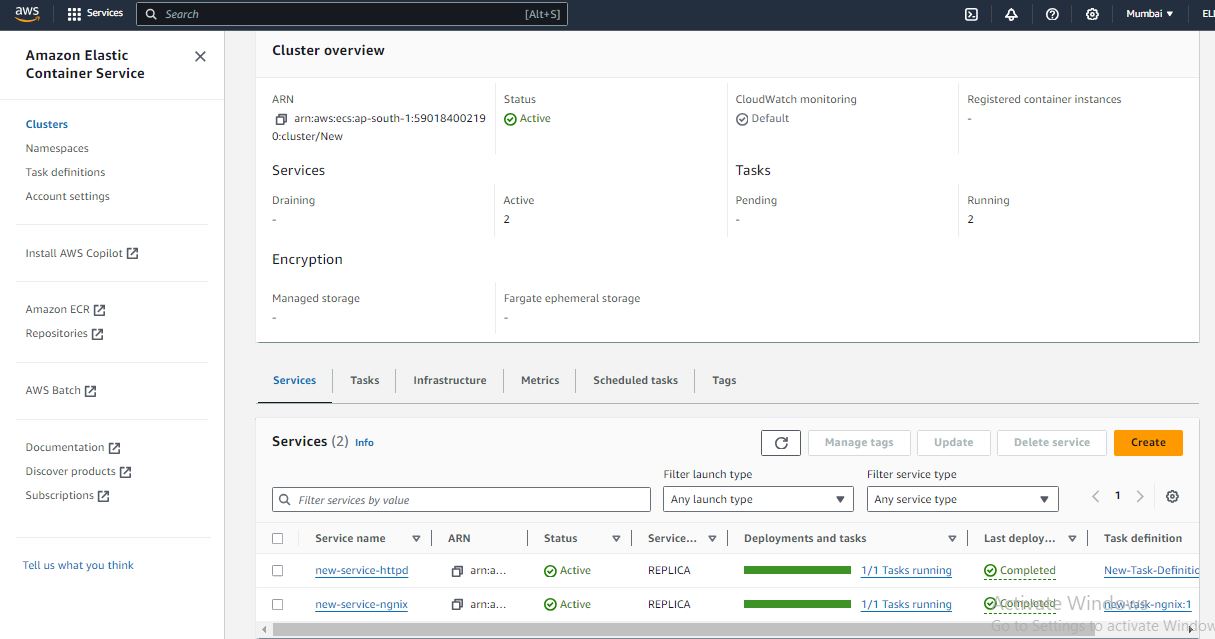Expand the Filter service type dropdown

coord(961,499)
